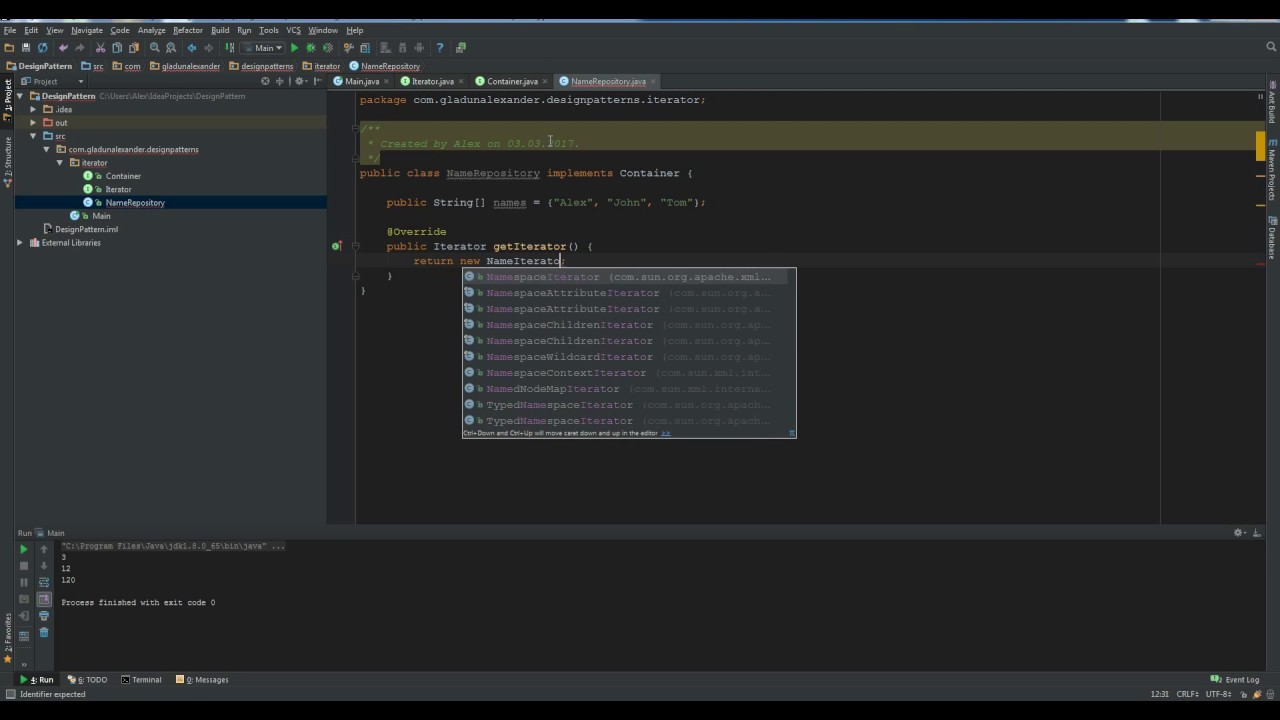Image resolution: width=1280 pixels, height=720 pixels.
Task: Open the Messages tool window tab
Action: 202,680
